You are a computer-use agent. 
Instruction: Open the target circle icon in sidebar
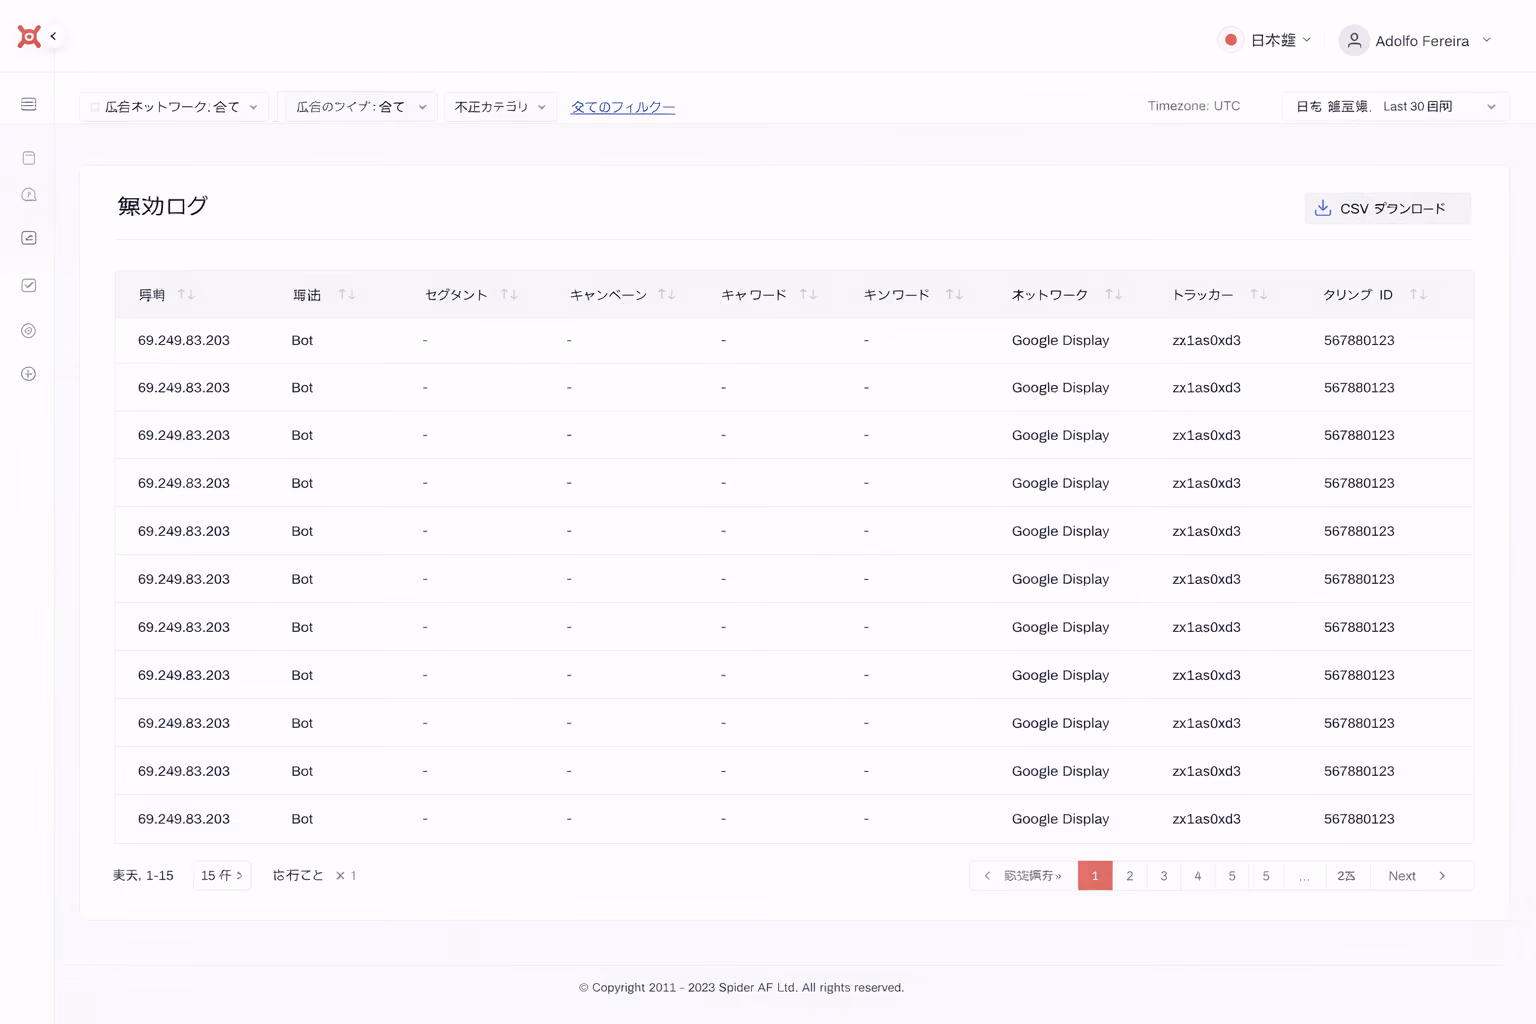(28, 331)
